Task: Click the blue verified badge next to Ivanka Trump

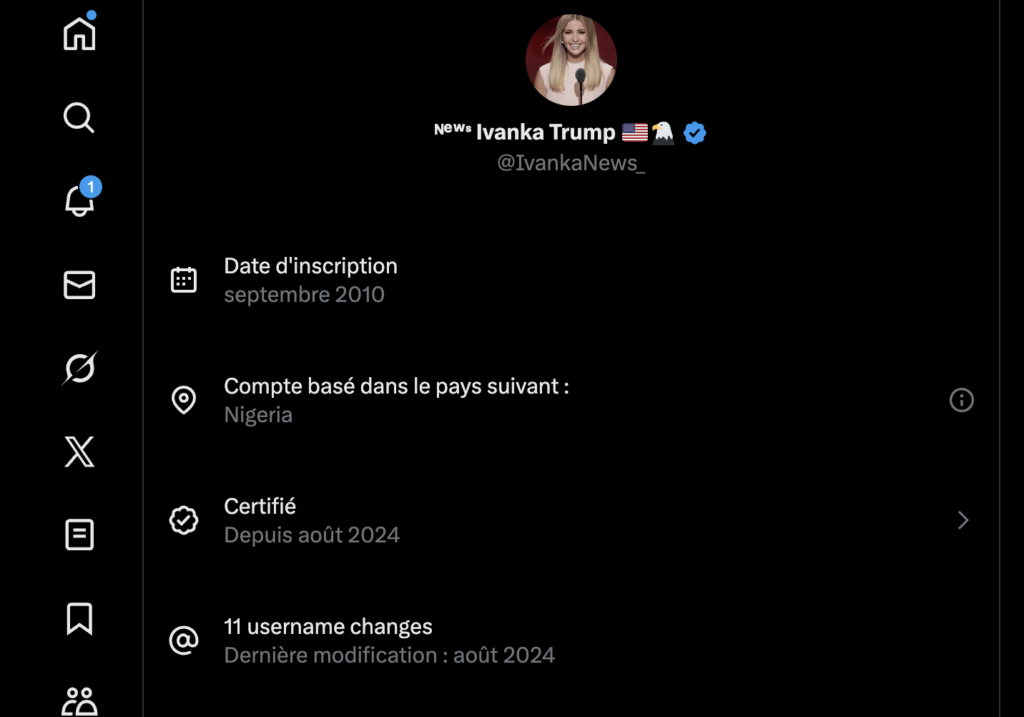Action: point(694,131)
